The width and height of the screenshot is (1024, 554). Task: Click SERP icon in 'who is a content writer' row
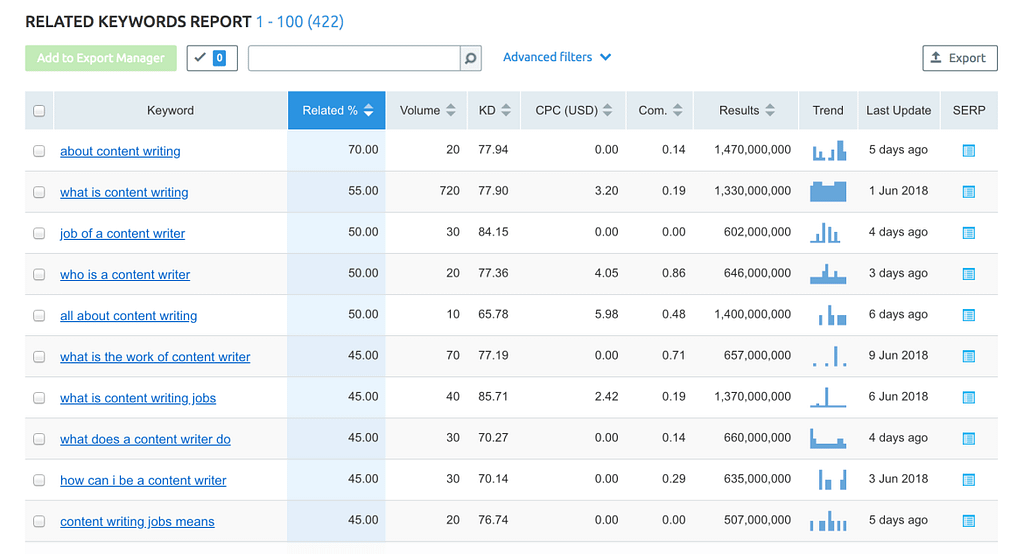968,274
